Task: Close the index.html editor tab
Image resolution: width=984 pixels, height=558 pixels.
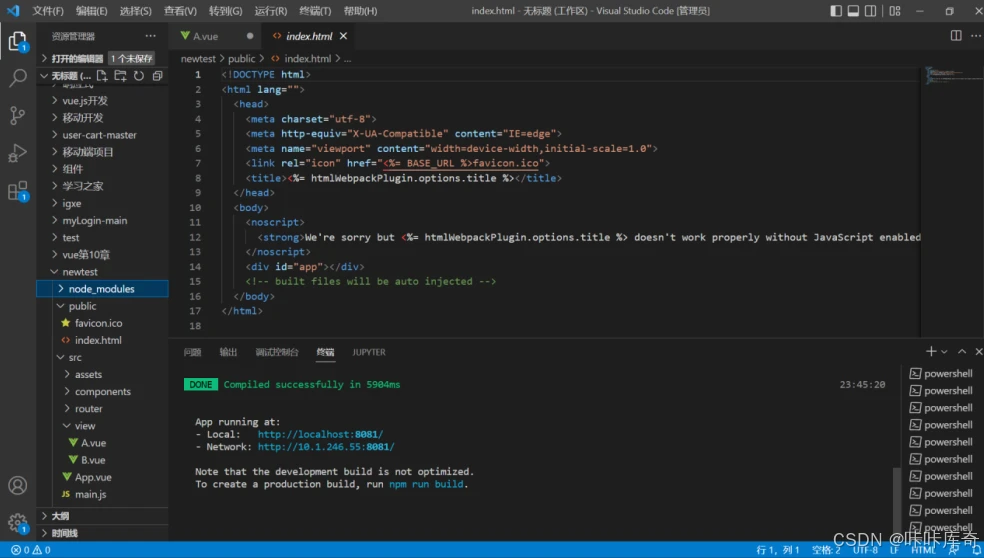Action: [x=343, y=36]
